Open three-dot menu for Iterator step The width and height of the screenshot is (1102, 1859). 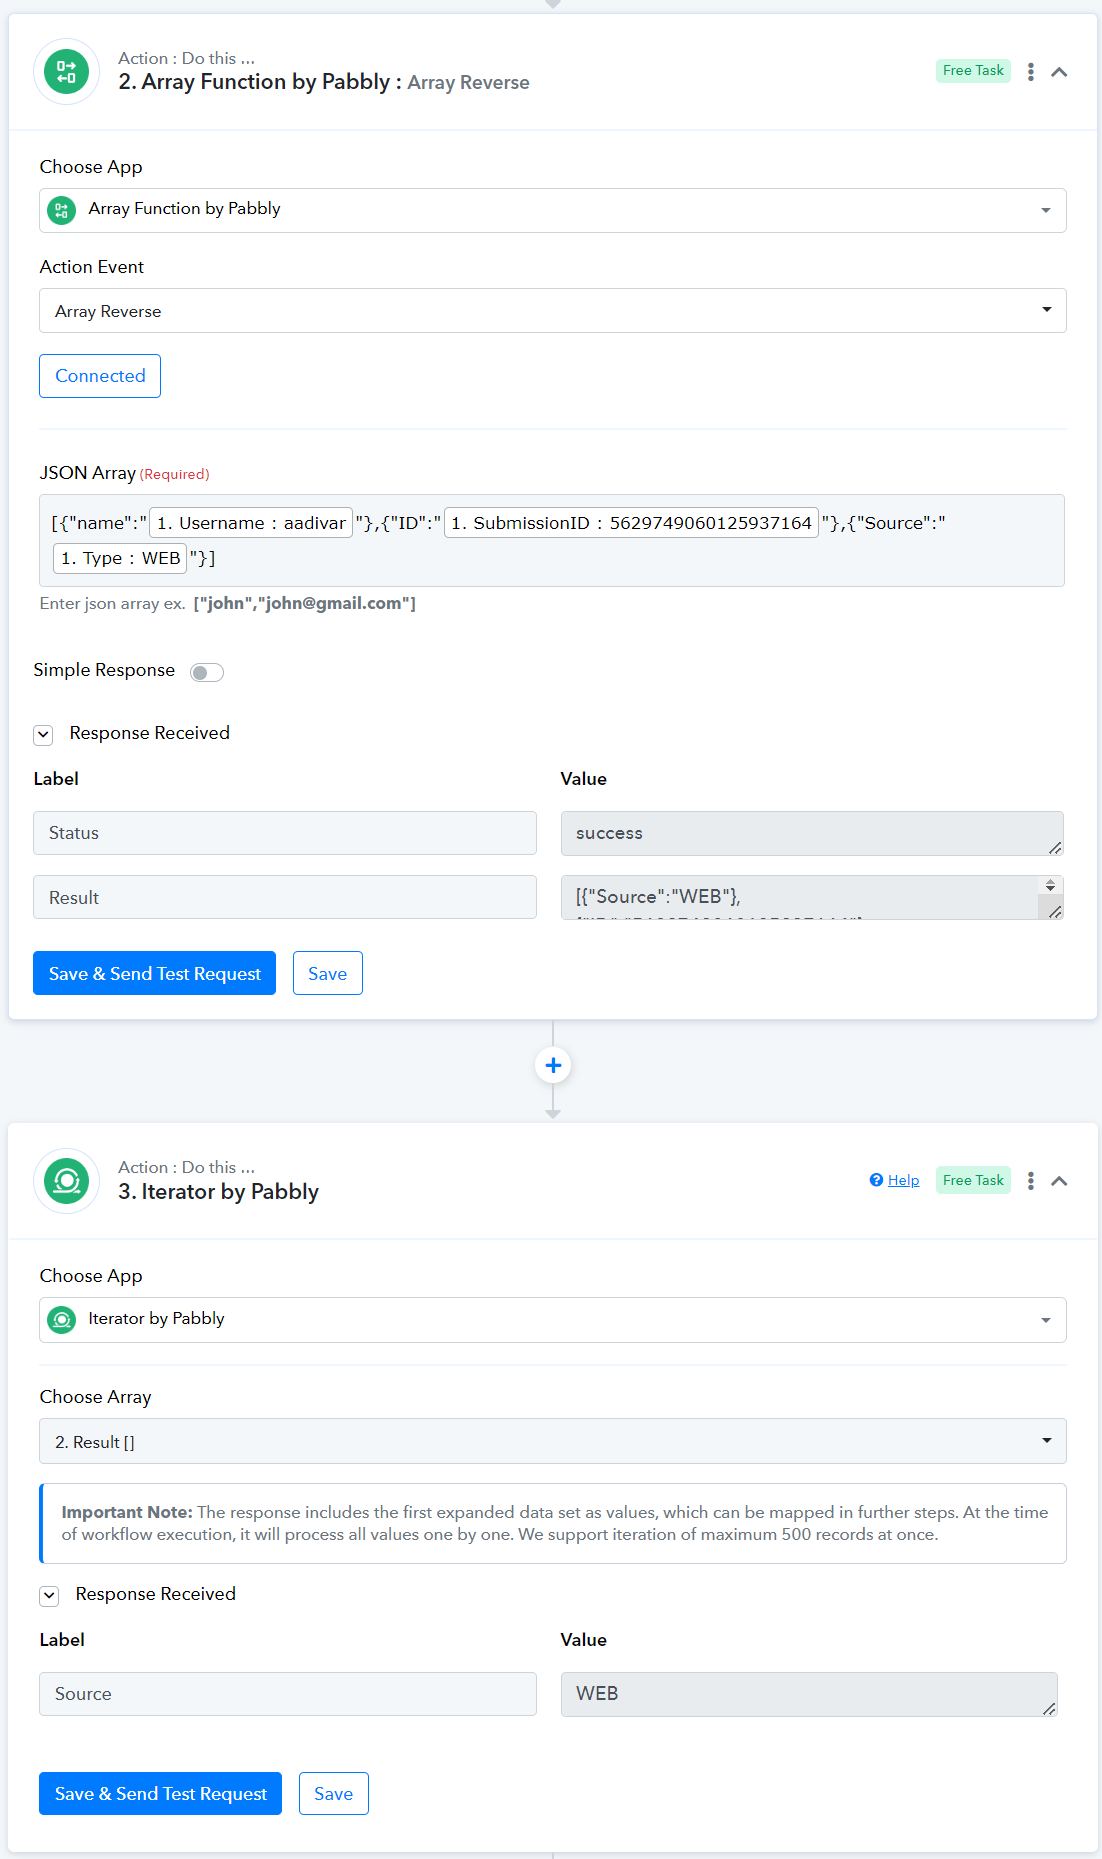(1030, 1181)
